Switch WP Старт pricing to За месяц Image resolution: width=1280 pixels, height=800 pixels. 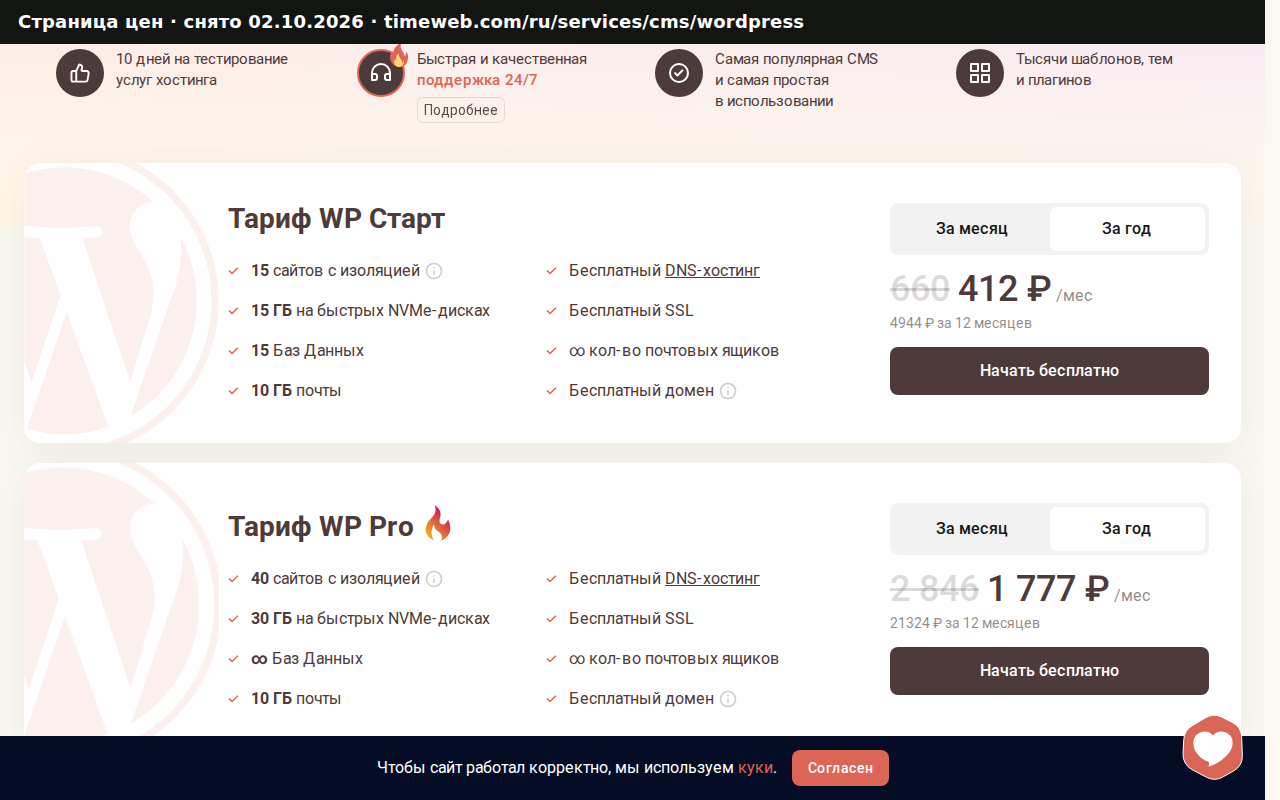(x=971, y=229)
